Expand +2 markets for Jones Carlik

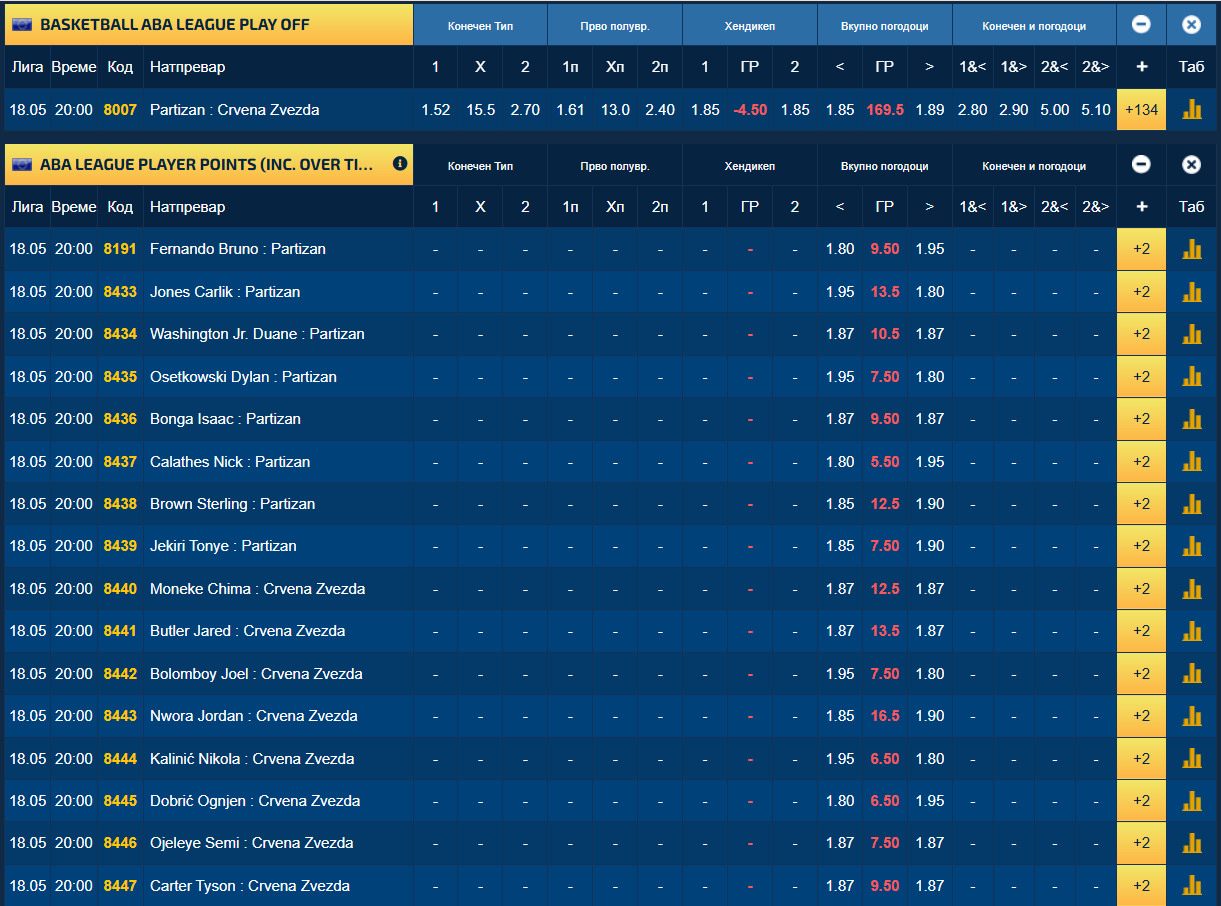pos(1141,292)
